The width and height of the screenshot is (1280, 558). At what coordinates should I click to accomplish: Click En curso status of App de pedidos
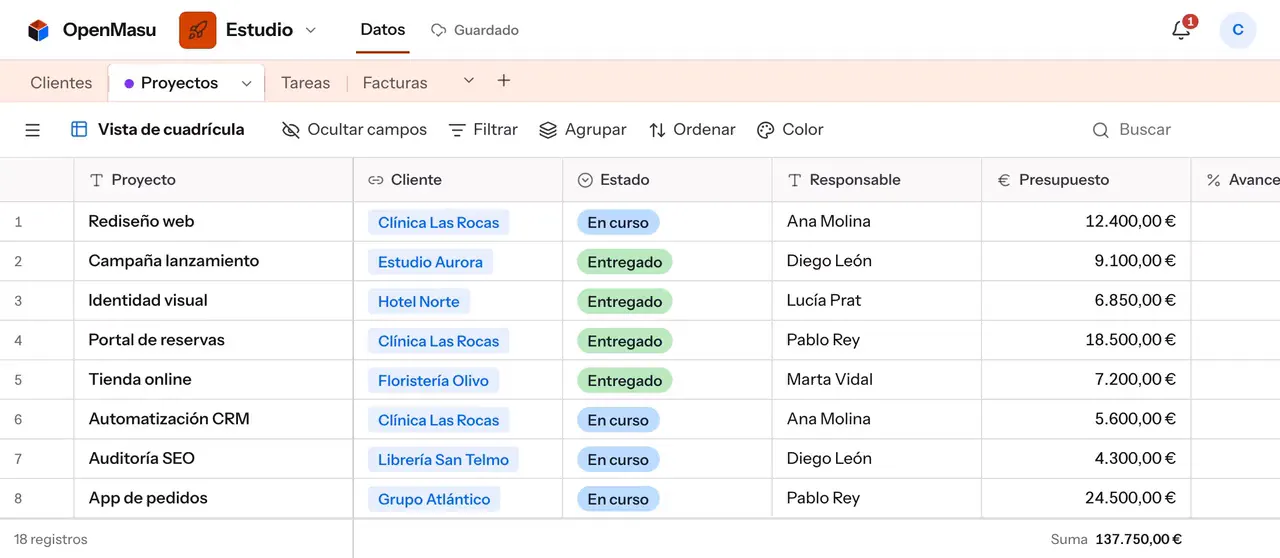(618, 499)
